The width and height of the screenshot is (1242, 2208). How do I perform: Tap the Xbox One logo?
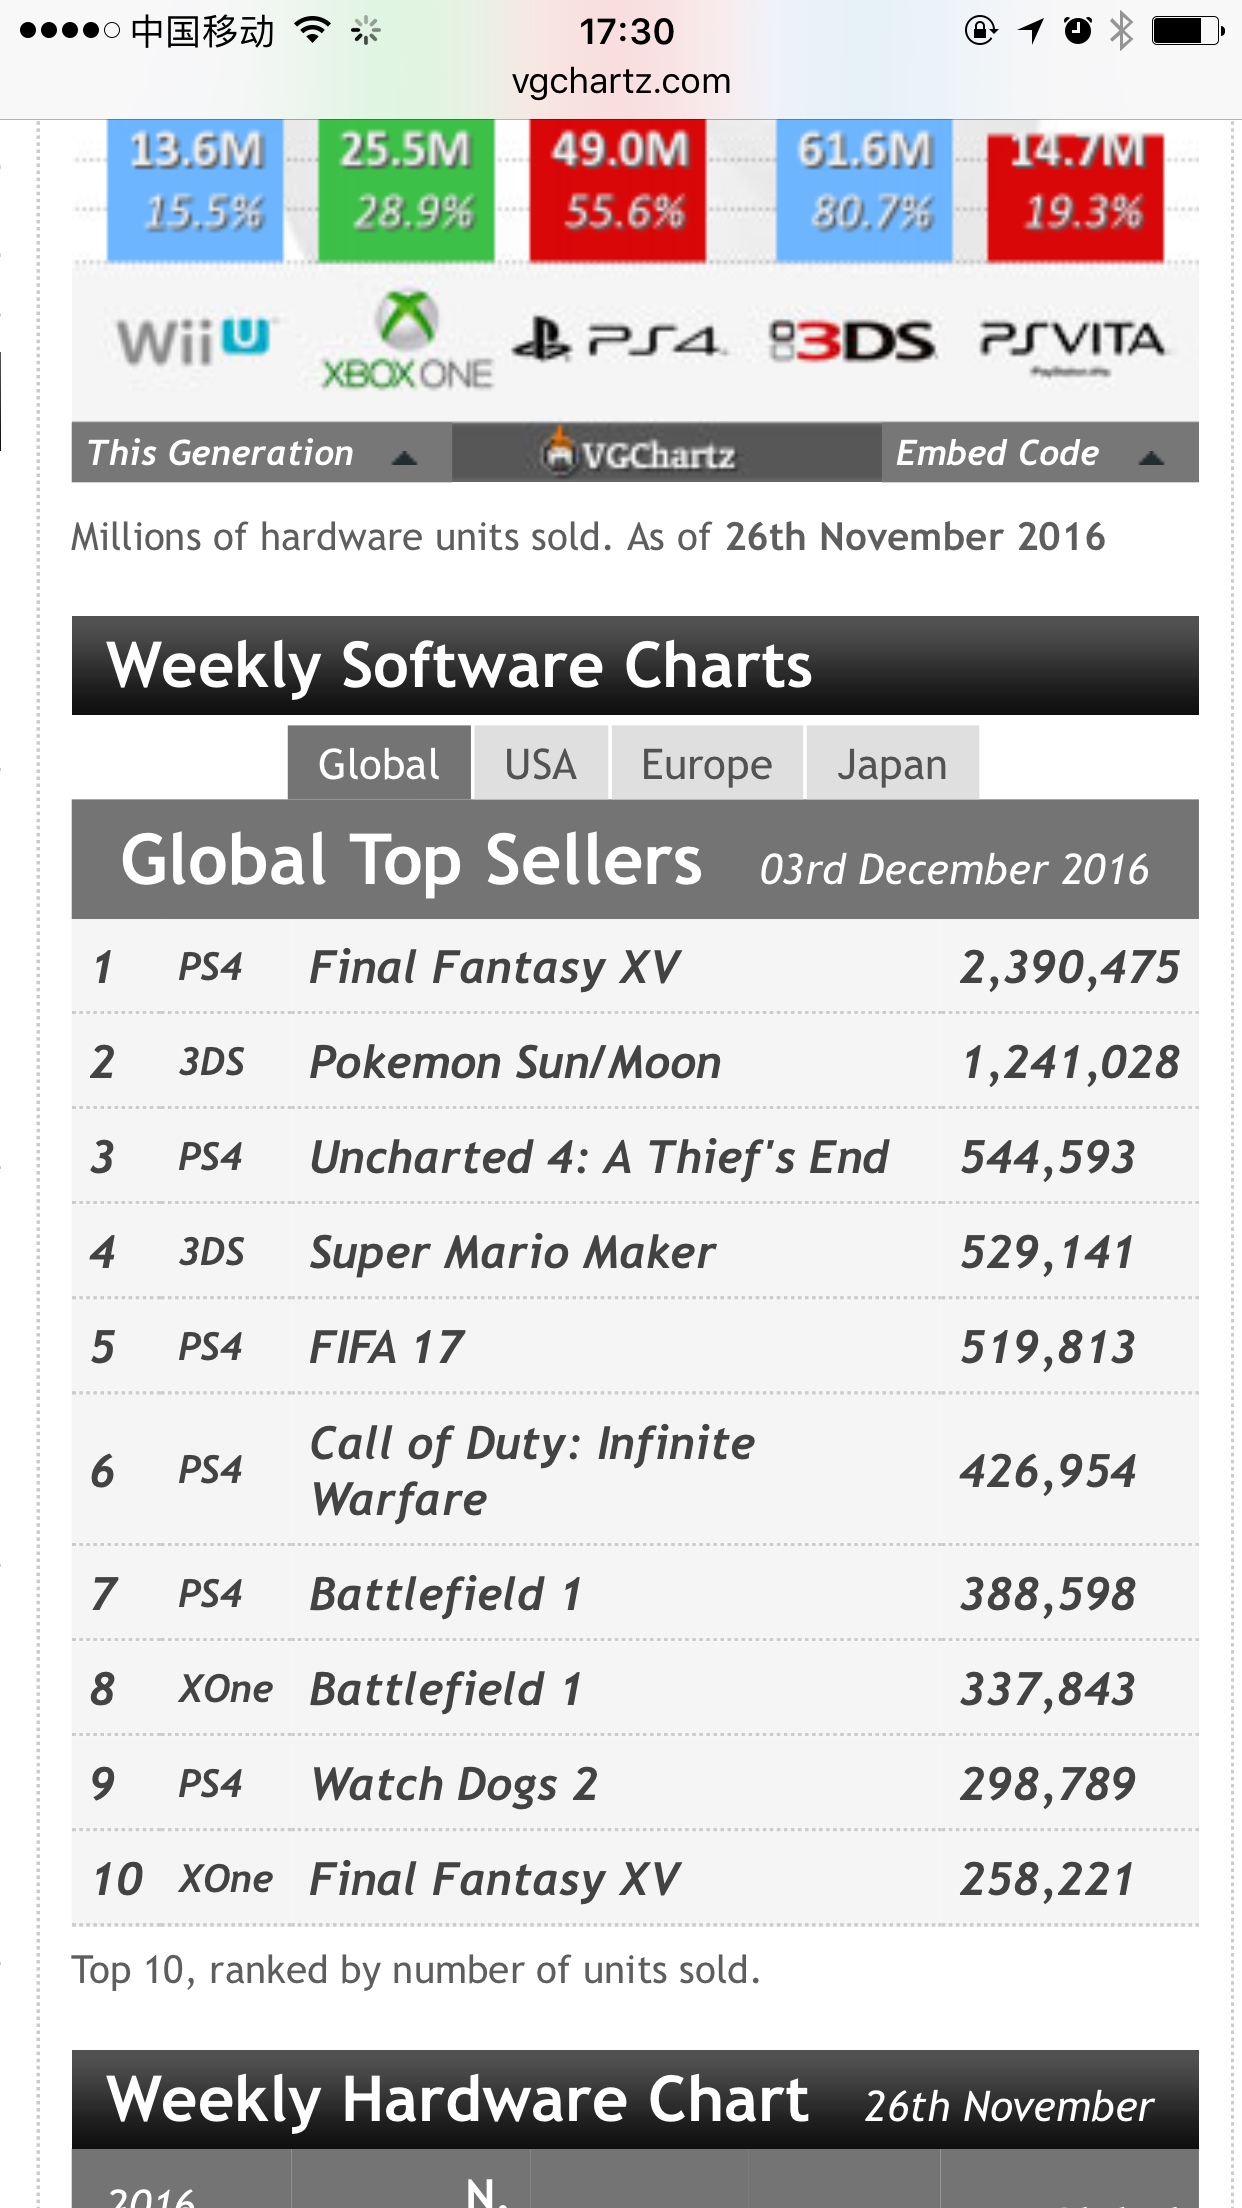(406, 342)
